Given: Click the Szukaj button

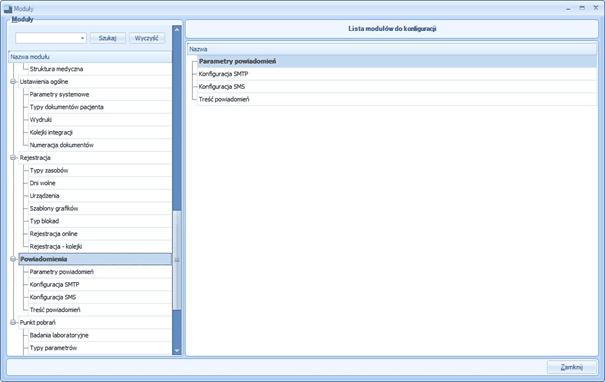Looking at the screenshot, I should point(107,38).
